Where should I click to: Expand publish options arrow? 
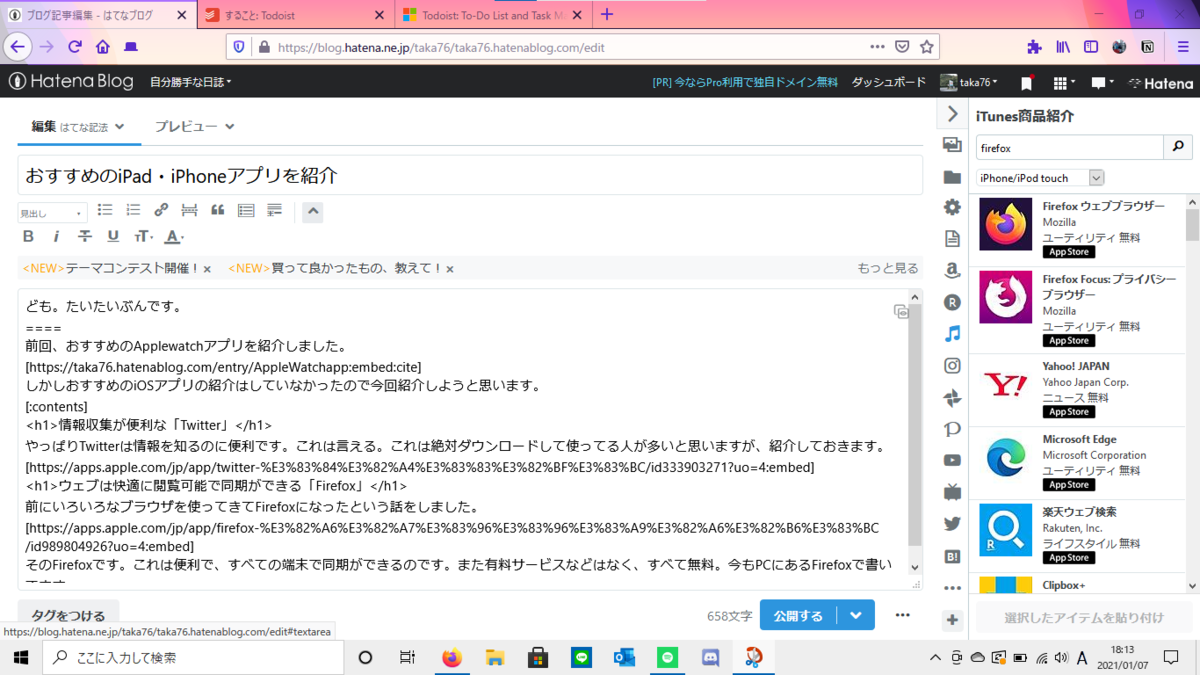coord(856,616)
